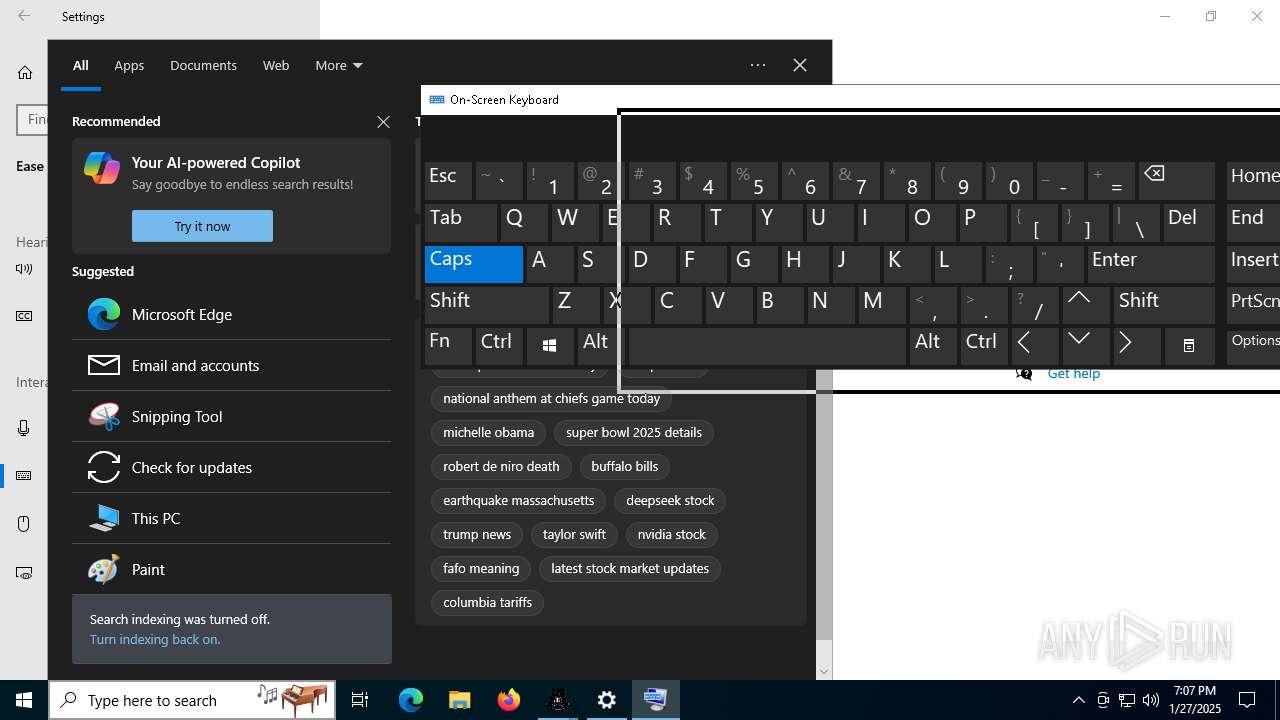Launch Paint from suggested list
Screen dimensions: 1280x720
click(x=231, y=569)
